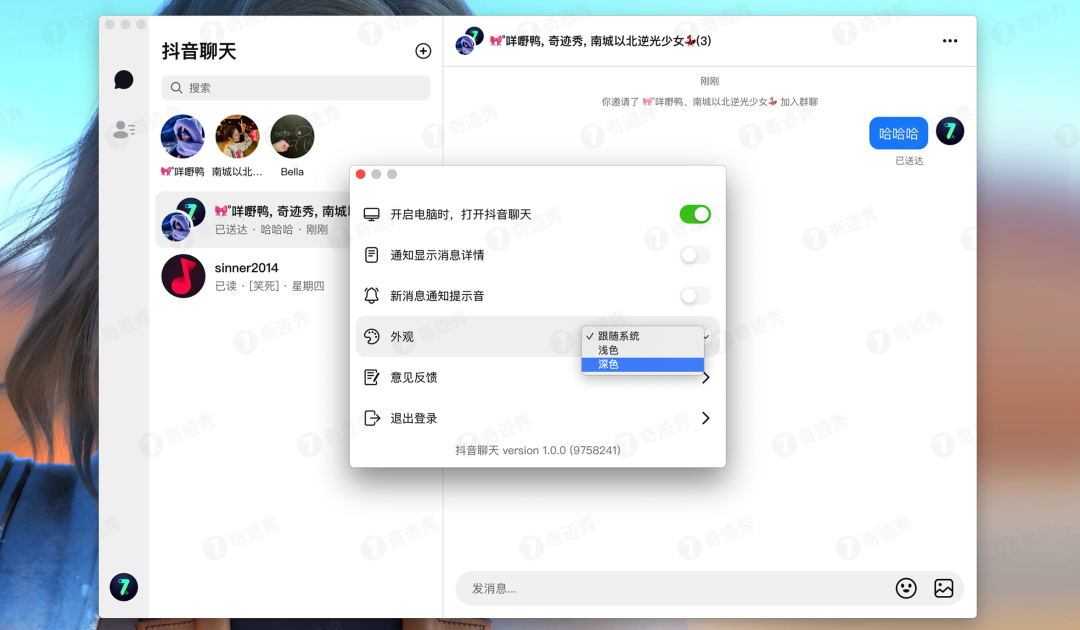This screenshot has width=1080, height=630.
Task: Open the contacts list icon in the sidebar
Action: (124, 129)
